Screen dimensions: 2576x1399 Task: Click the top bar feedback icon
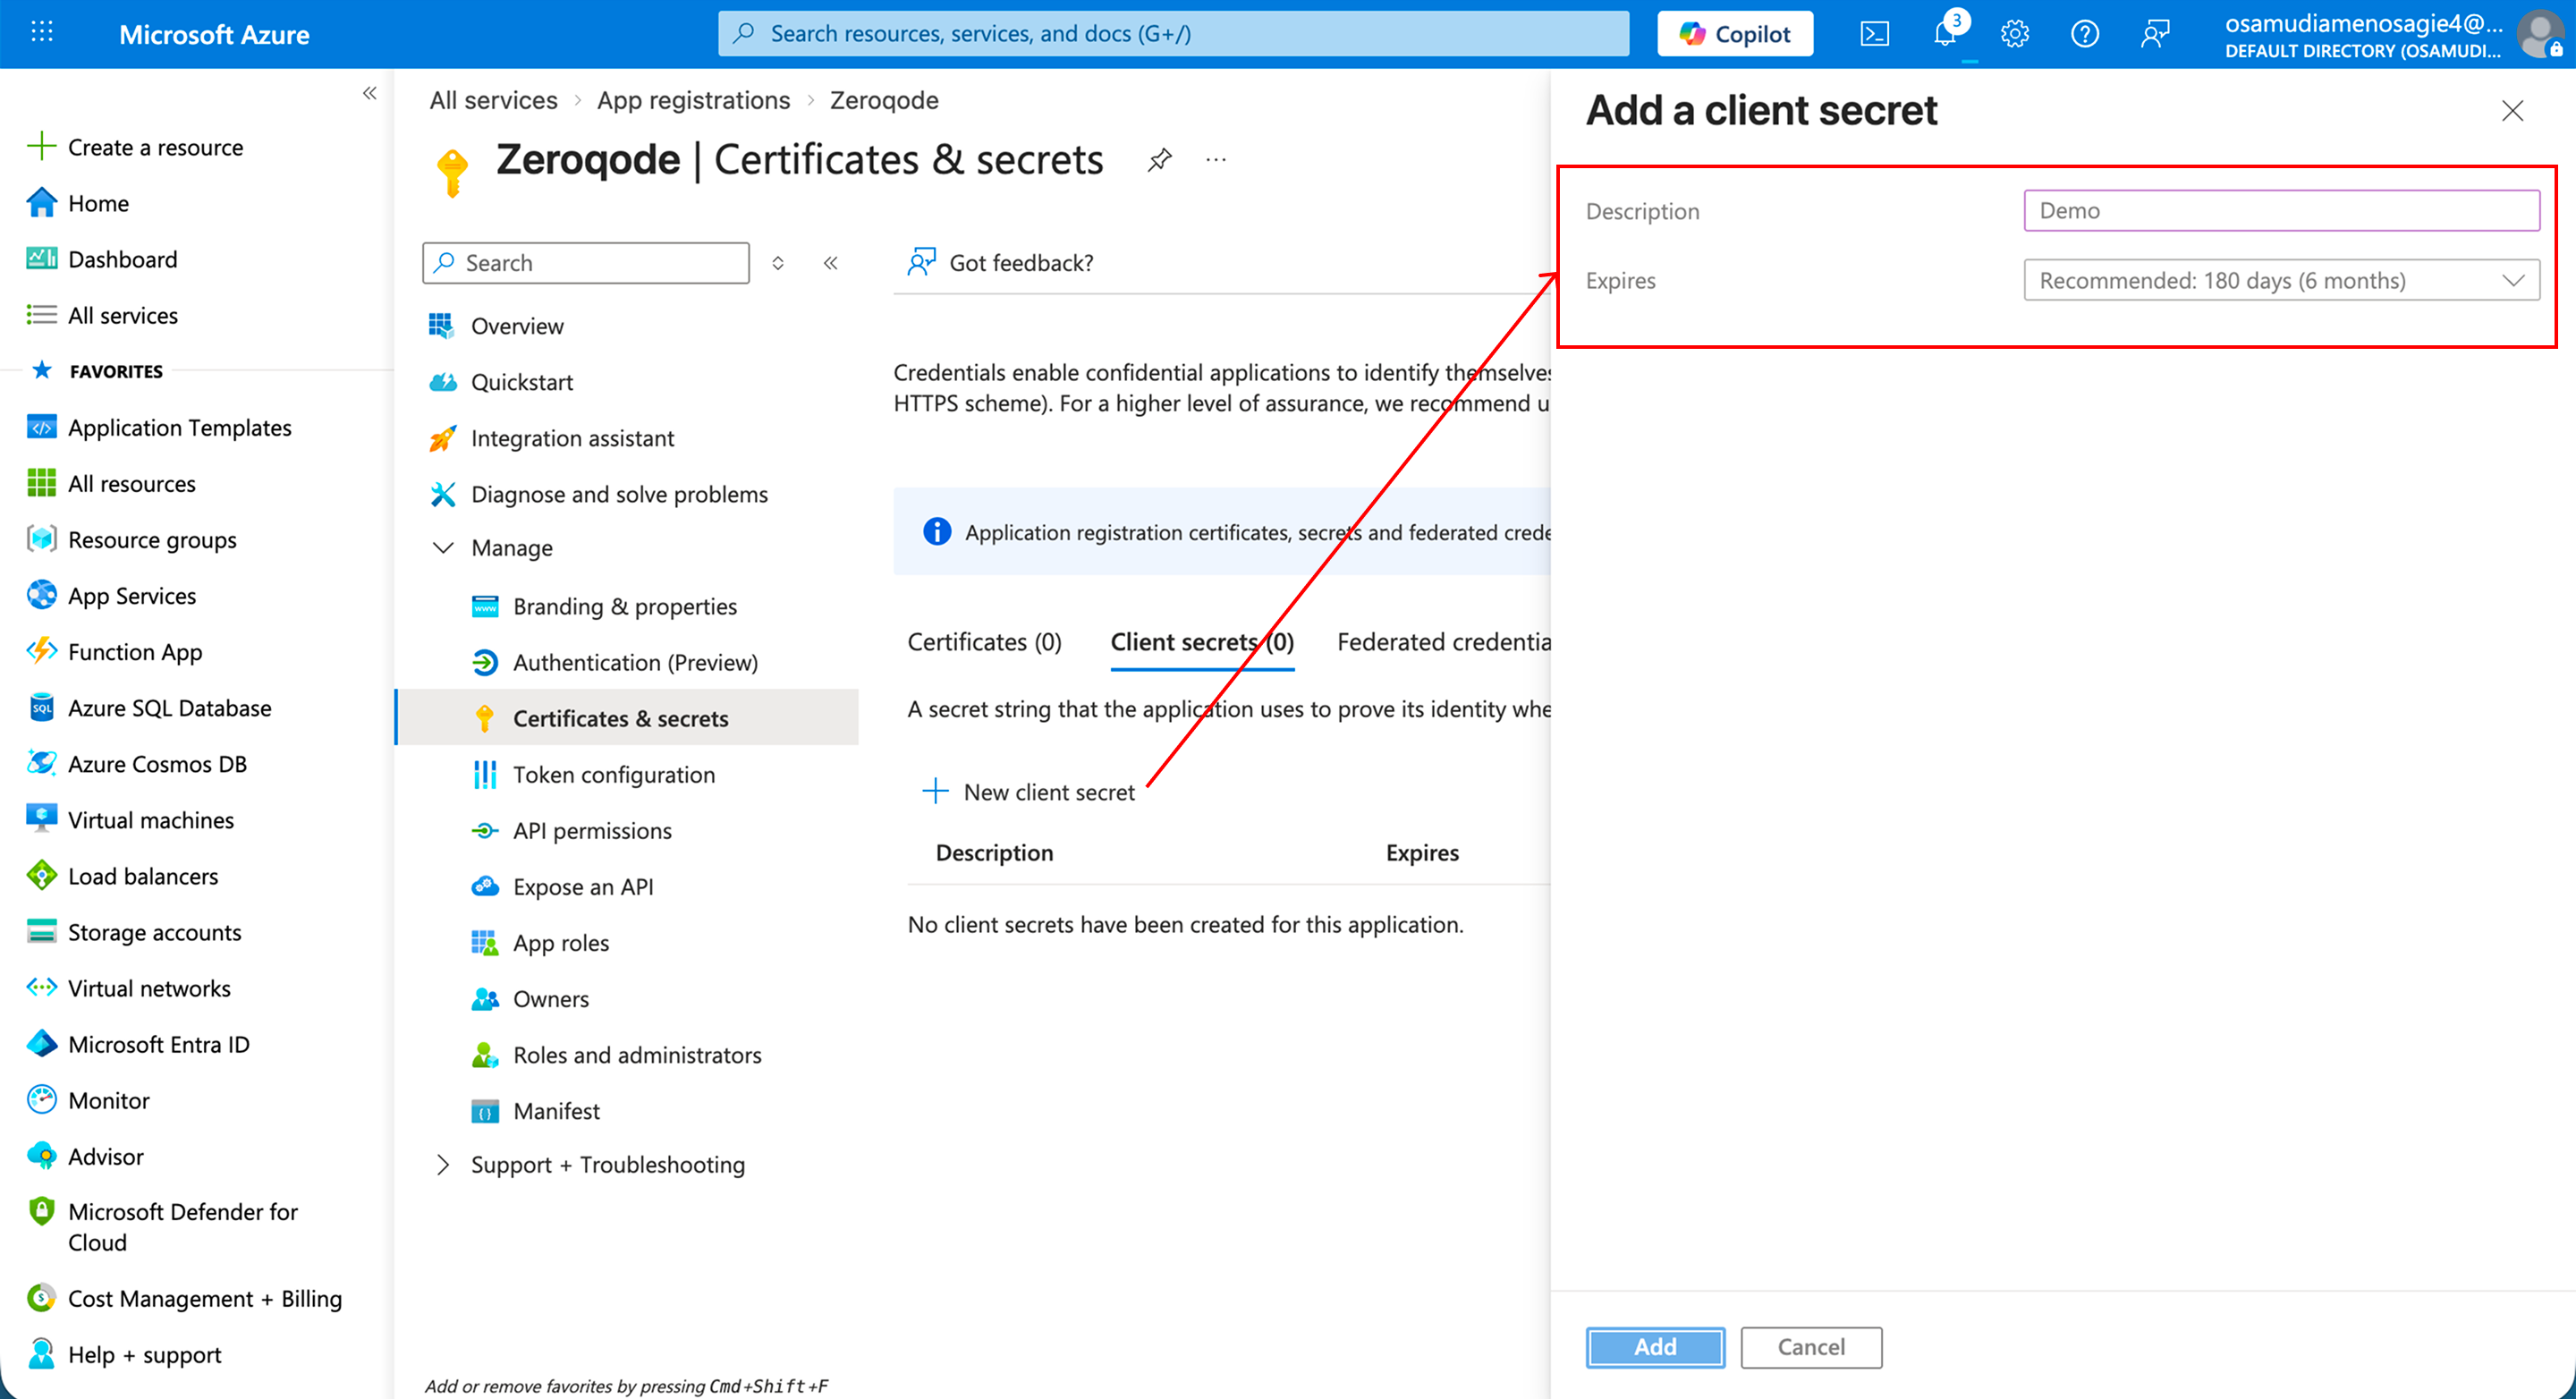tap(2154, 34)
